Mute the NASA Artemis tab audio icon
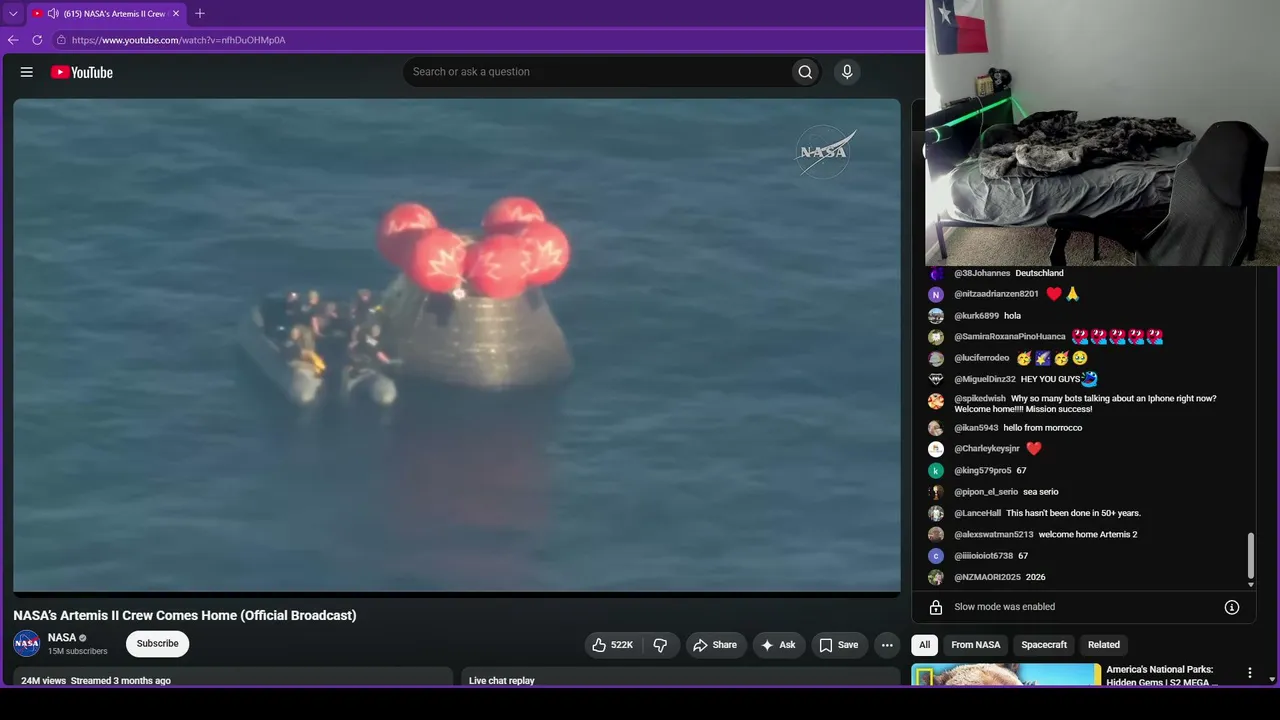This screenshot has width=1280, height=720. coord(53,14)
